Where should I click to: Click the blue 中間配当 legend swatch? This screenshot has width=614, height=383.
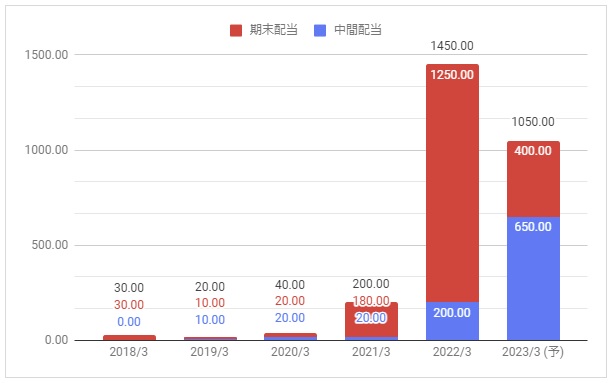click(x=320, y=31)
